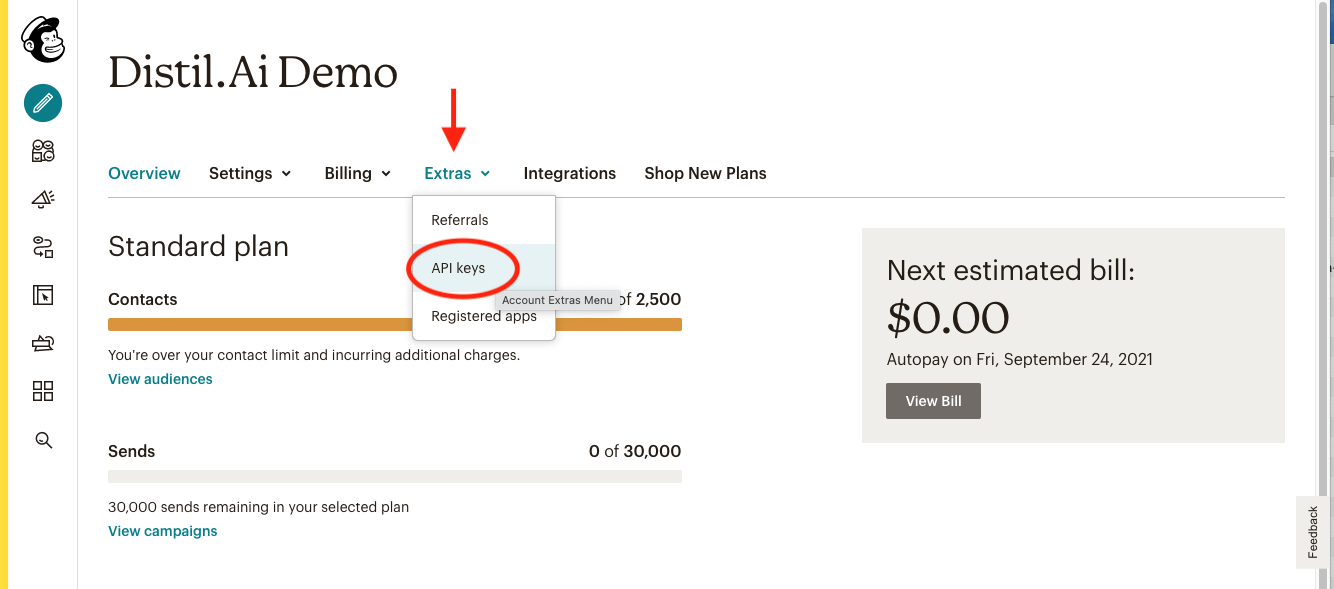Open the Content Studio icon
1334x589 pixels.
[x=43, y=343]
